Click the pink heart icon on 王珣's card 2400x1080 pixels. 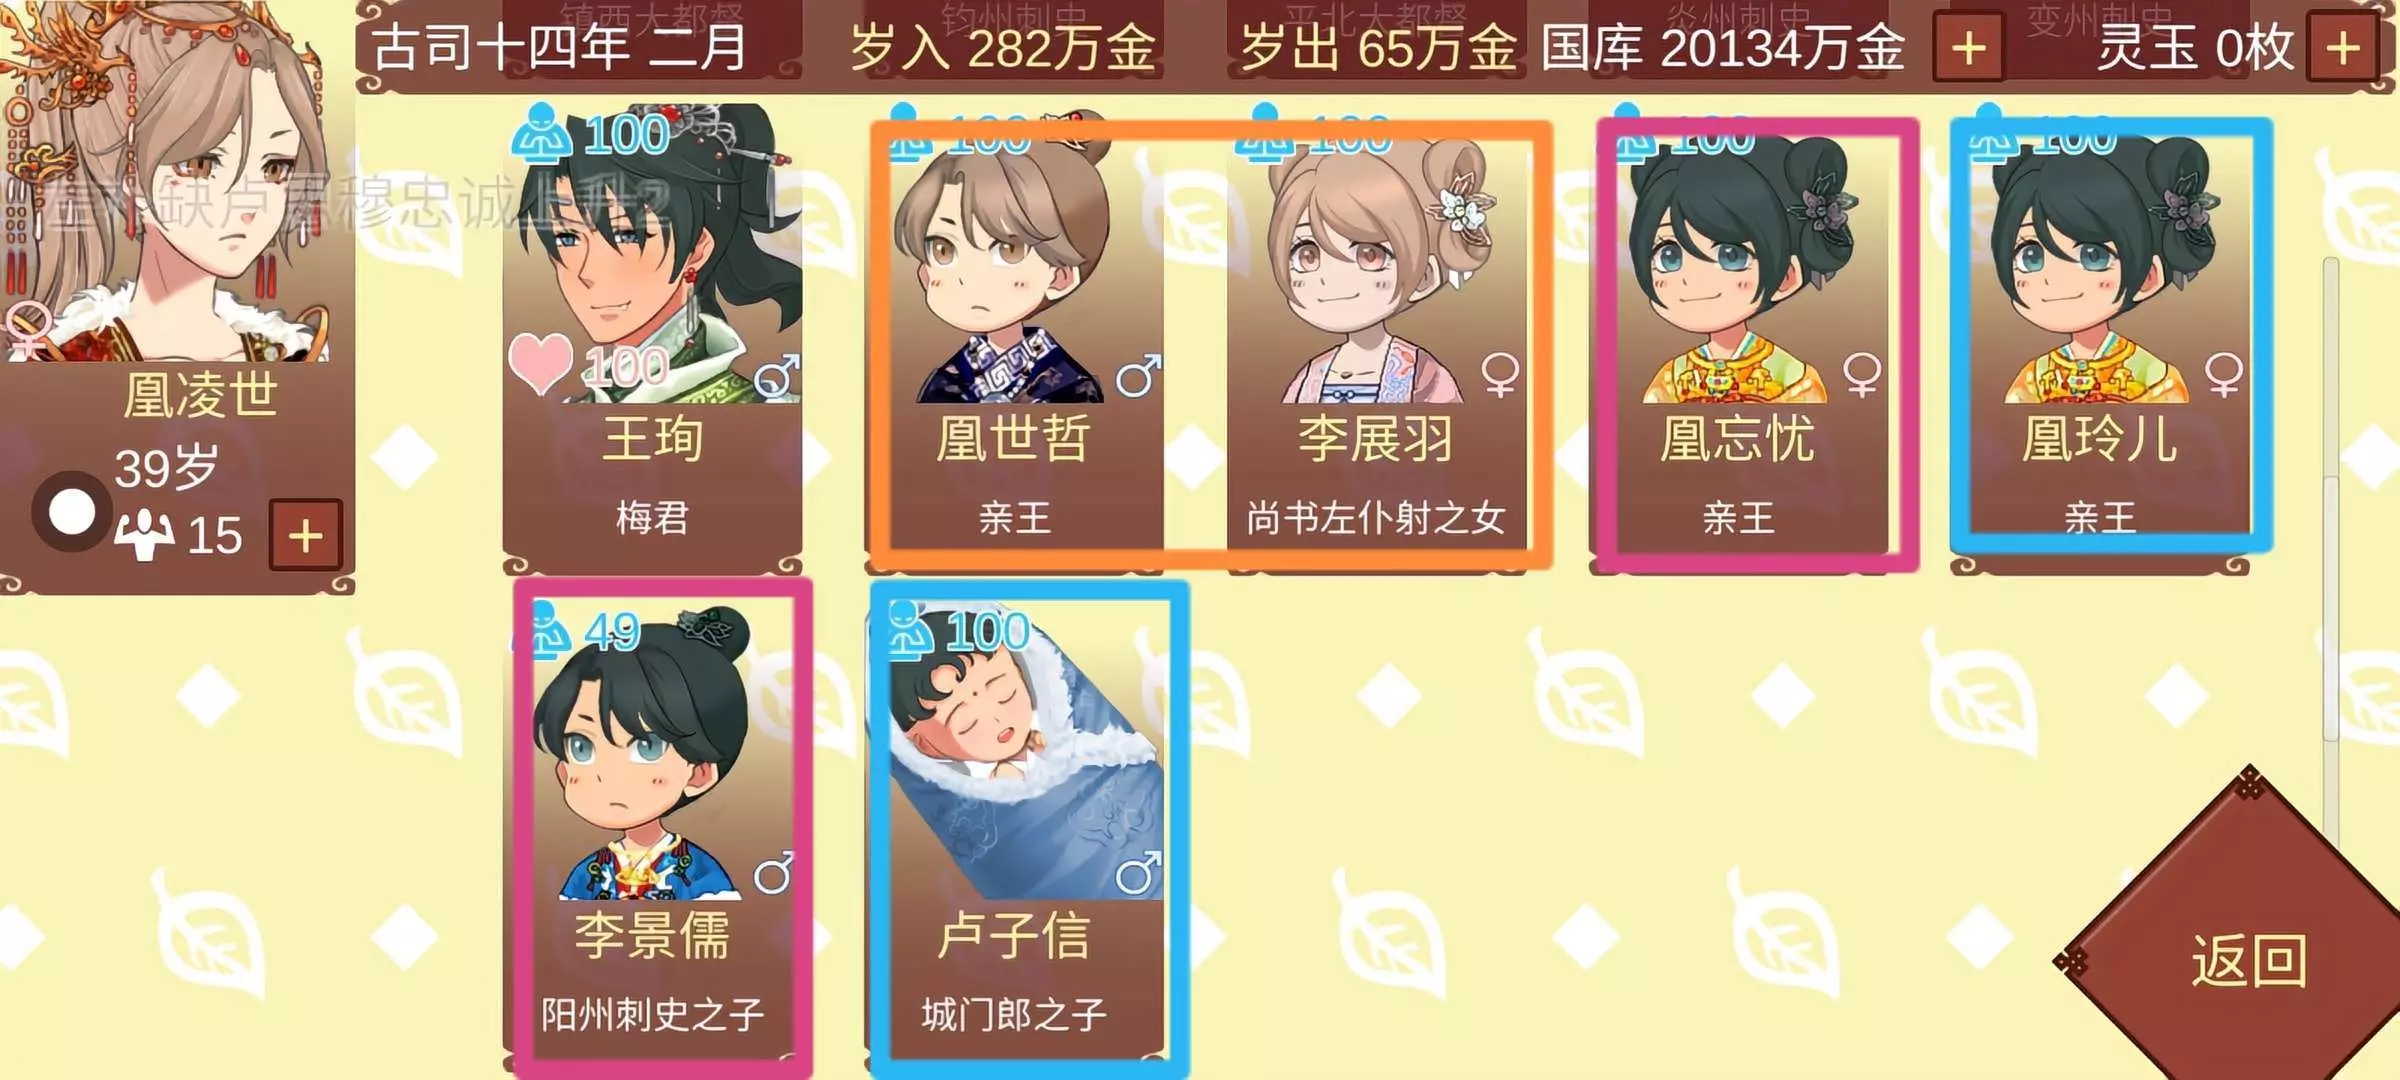(541, 363)
